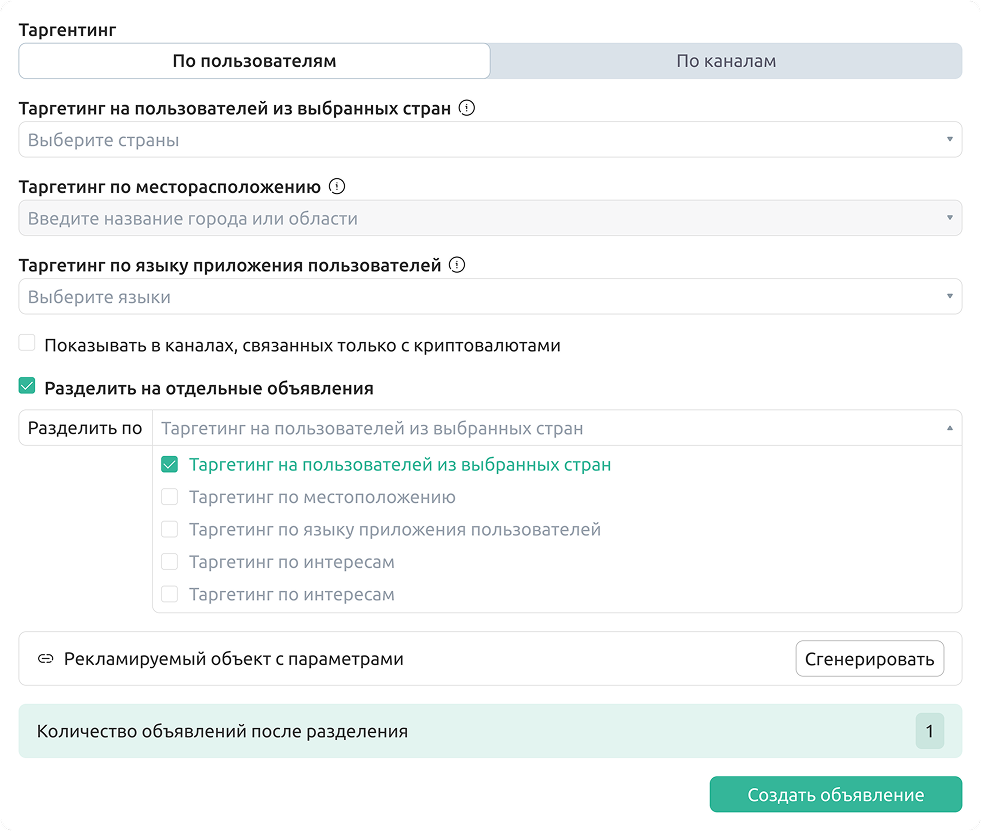Open the 'Выберите страны' dropdown
This screenshot has height=831, width=981.
[480, 140]
